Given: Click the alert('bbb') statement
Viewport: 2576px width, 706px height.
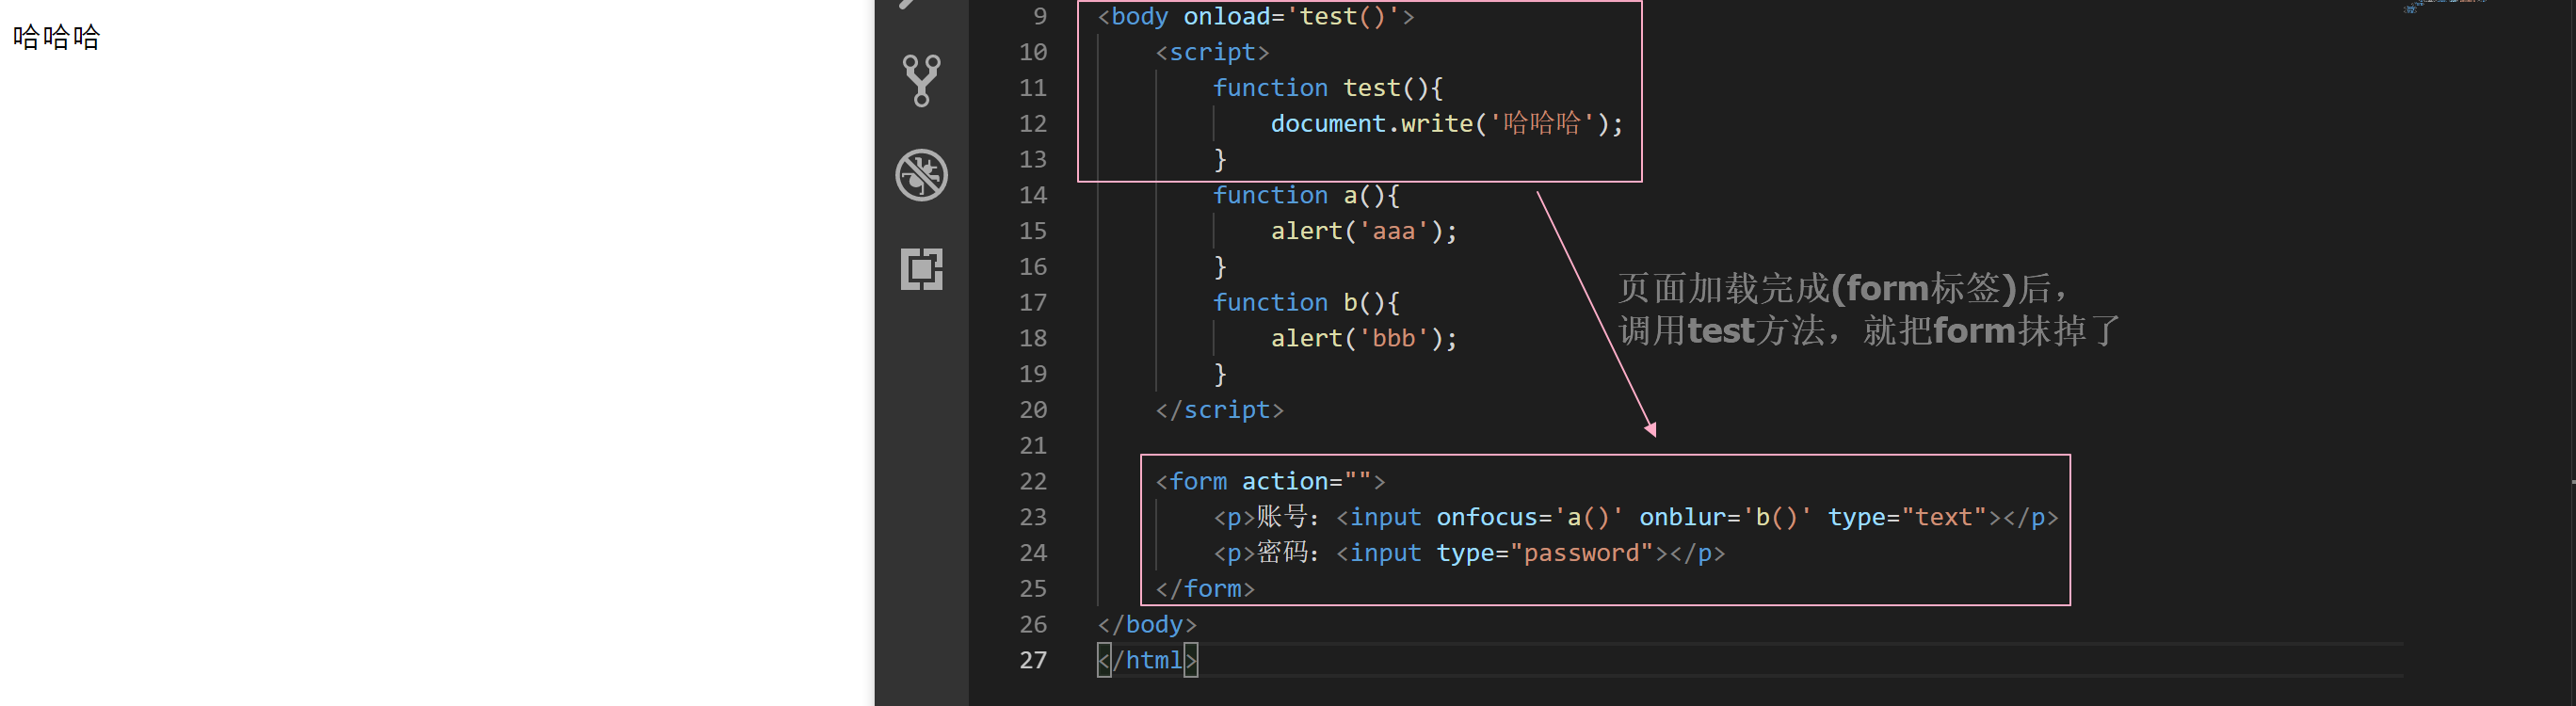Looking at the screenshot, I should pyautogui.click(x=1363, y=338).
